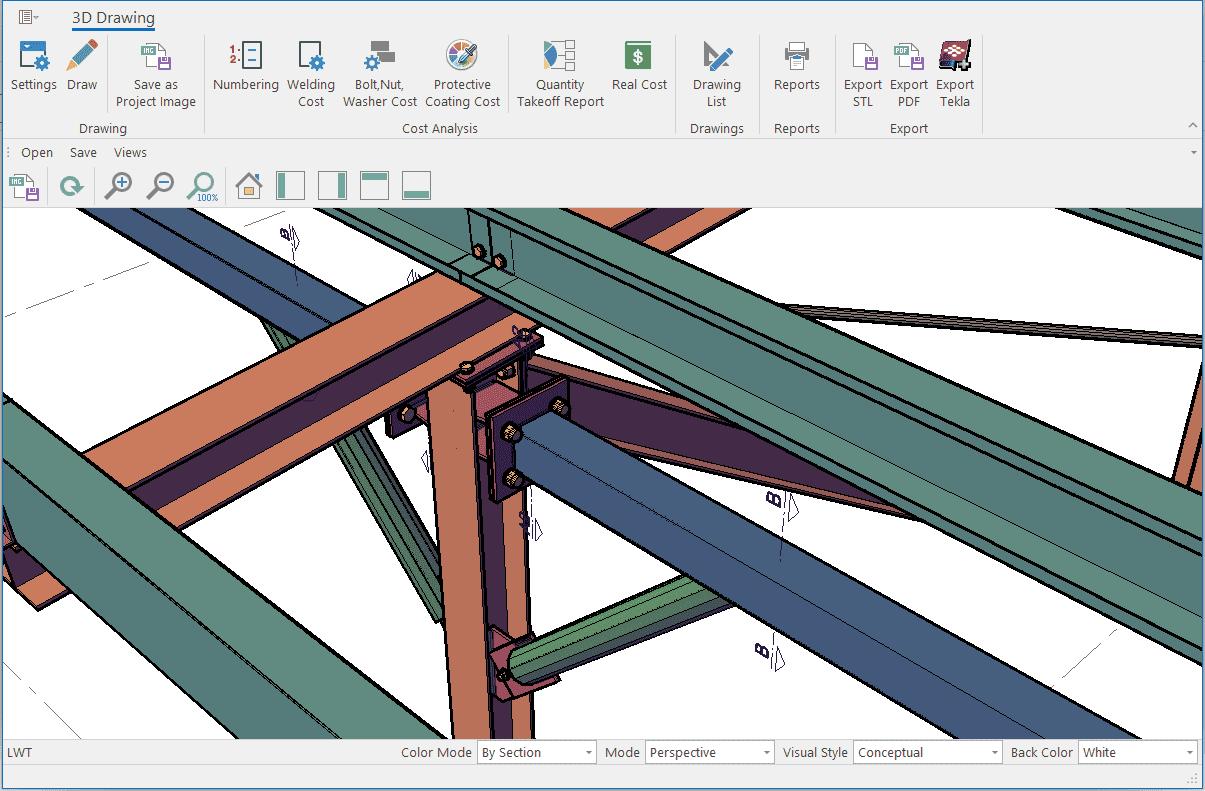Screen dimensions: 1205x791
Task: Expand the Color Mode dropdown
Action: (588, 753)
